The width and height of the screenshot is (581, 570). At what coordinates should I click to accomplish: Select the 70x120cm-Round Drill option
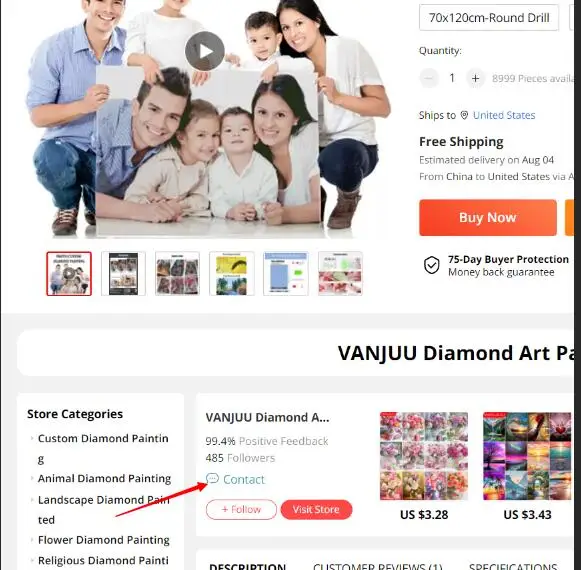pyautogui.click(x=489, y=17)
